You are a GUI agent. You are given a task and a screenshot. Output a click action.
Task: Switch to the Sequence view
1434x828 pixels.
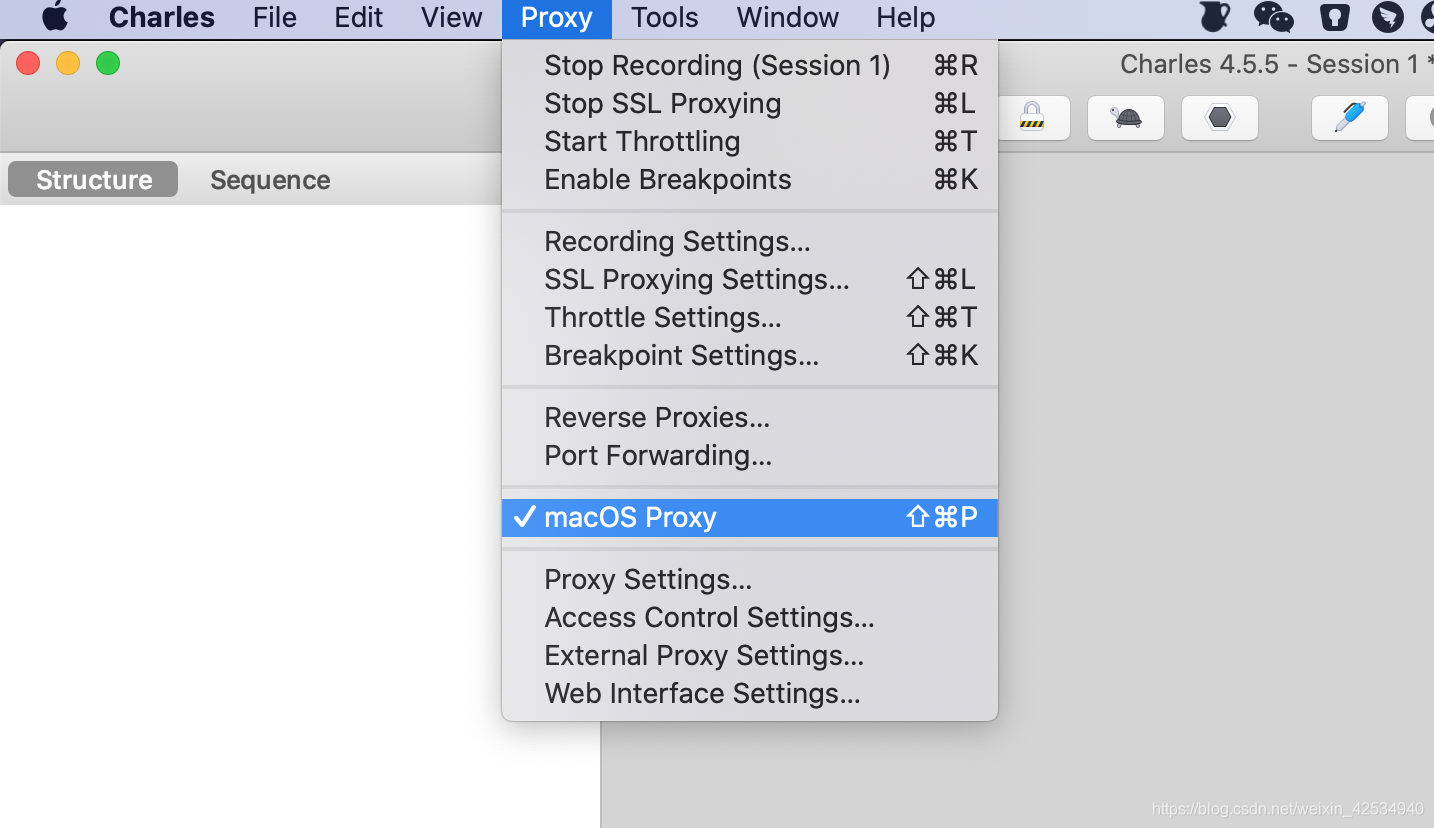(270, 180)
